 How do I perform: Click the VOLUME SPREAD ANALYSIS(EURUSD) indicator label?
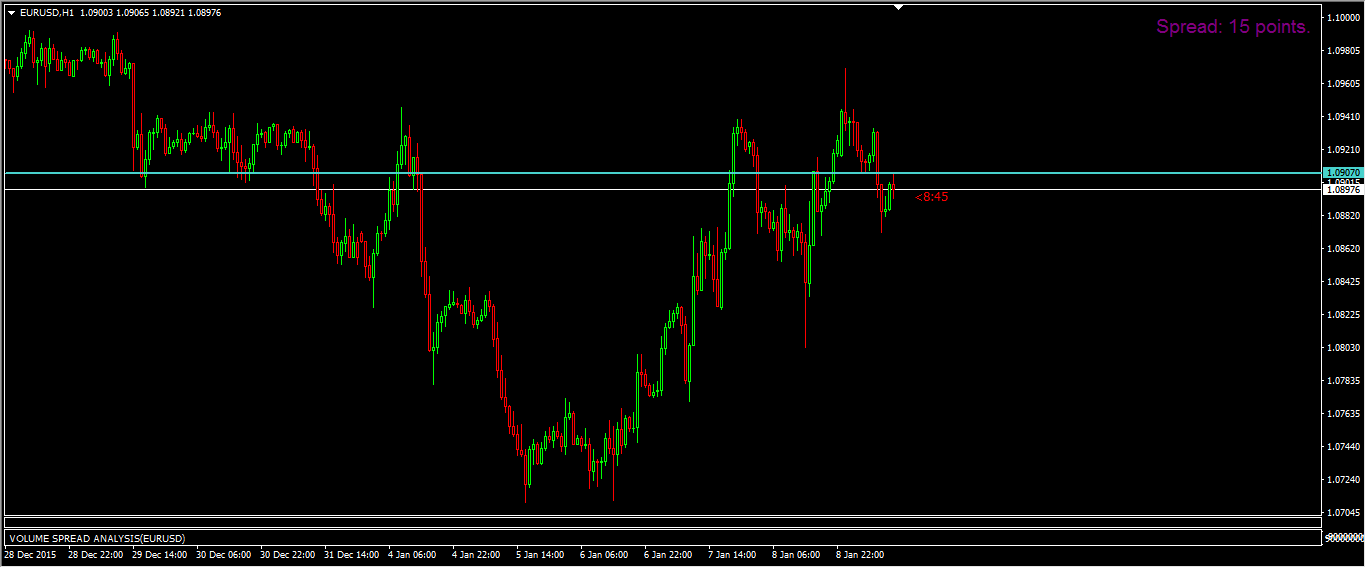click(98, 538)
